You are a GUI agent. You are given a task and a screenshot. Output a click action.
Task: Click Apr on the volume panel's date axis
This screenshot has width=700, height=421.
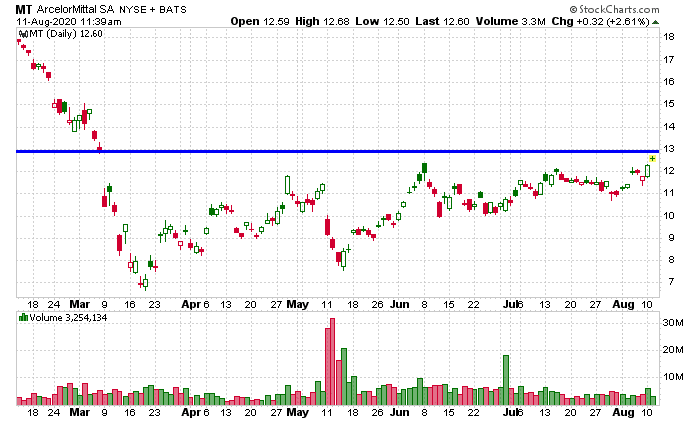click(191, 412)
